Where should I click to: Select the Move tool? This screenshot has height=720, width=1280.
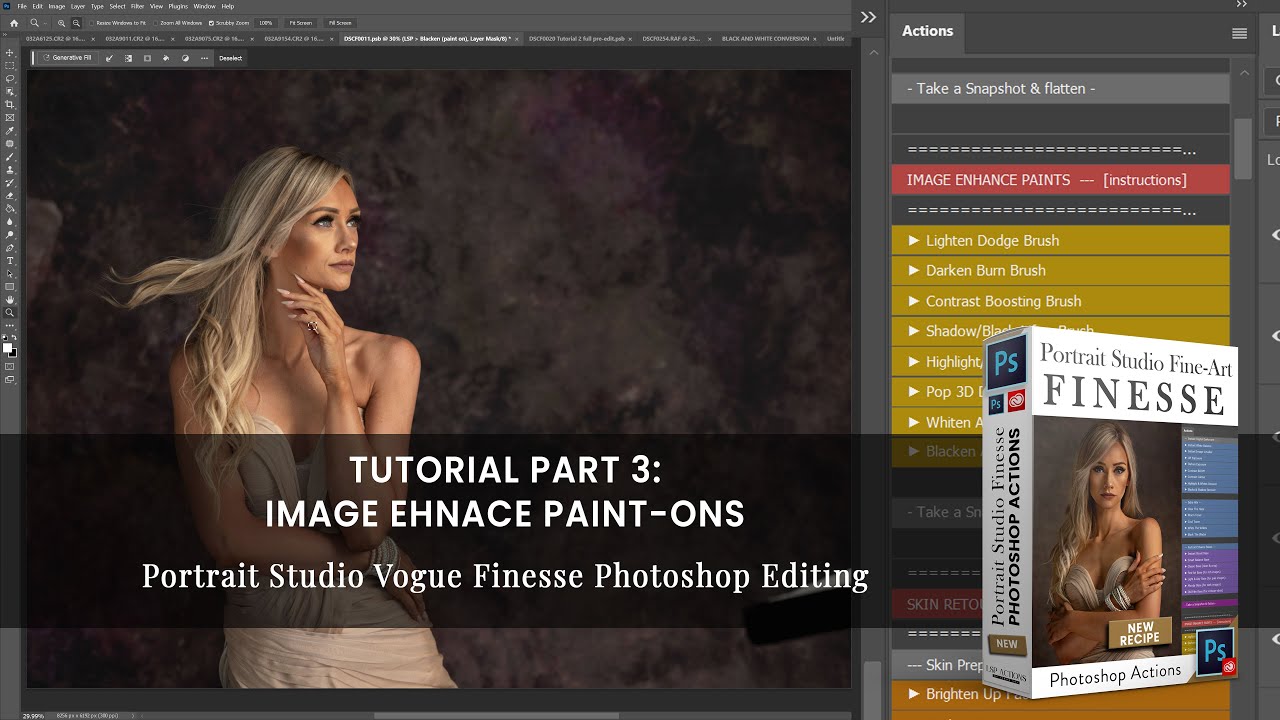point(10,51)
